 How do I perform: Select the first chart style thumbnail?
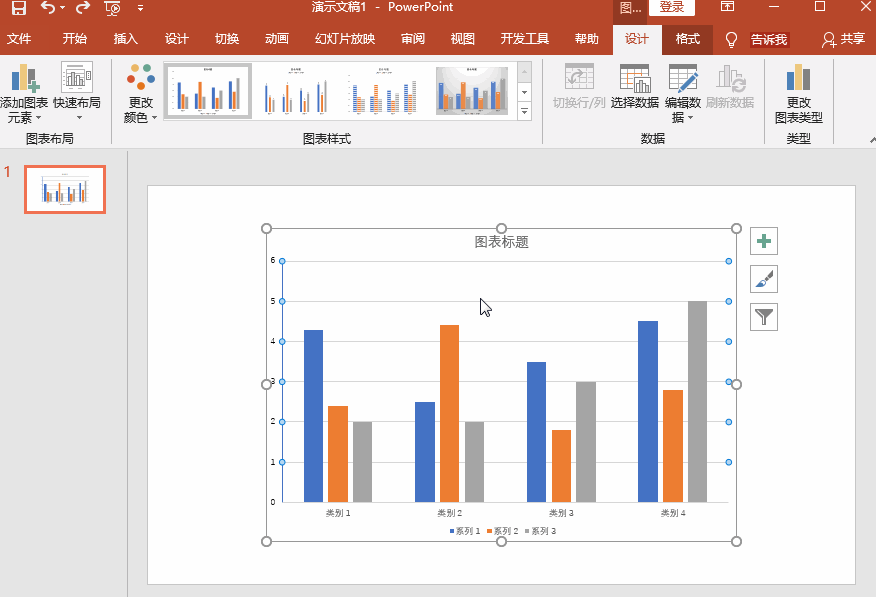[208, 90]
